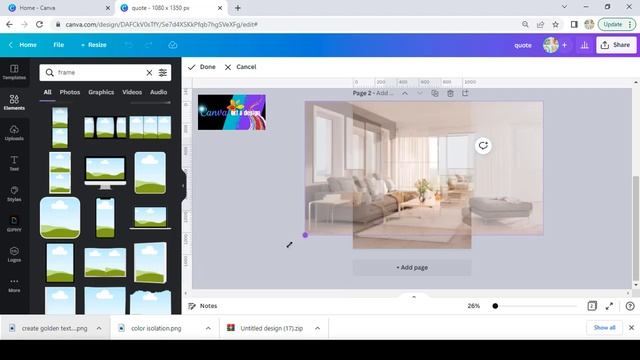This screenshot has height=360, width=640.
Task: Click the purple crop corner handle
Action: click(x=305, y=235)
